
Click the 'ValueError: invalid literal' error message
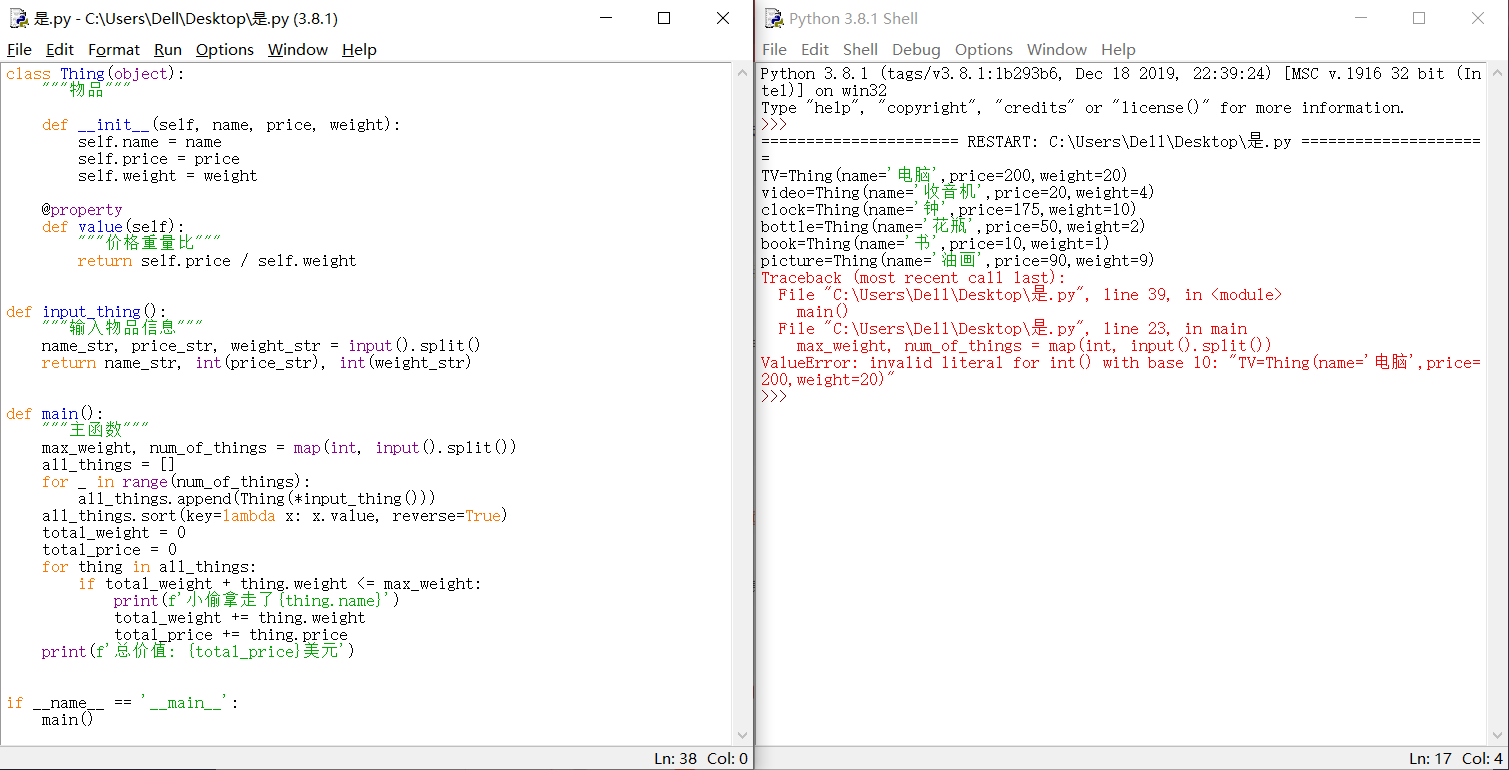pos(1121,371)
